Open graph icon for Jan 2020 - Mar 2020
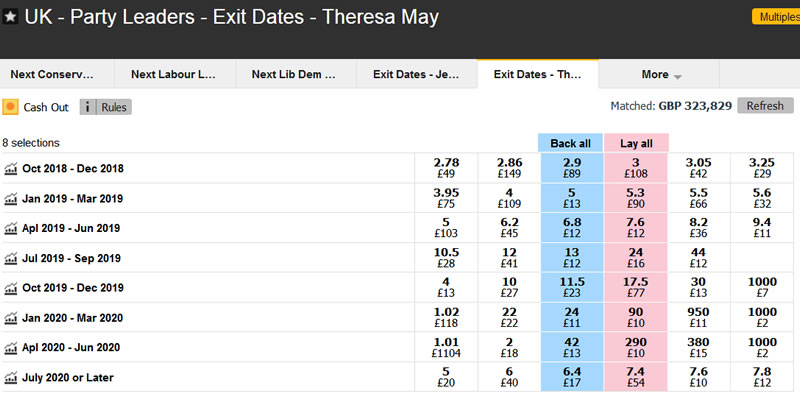 coord(11,318)
